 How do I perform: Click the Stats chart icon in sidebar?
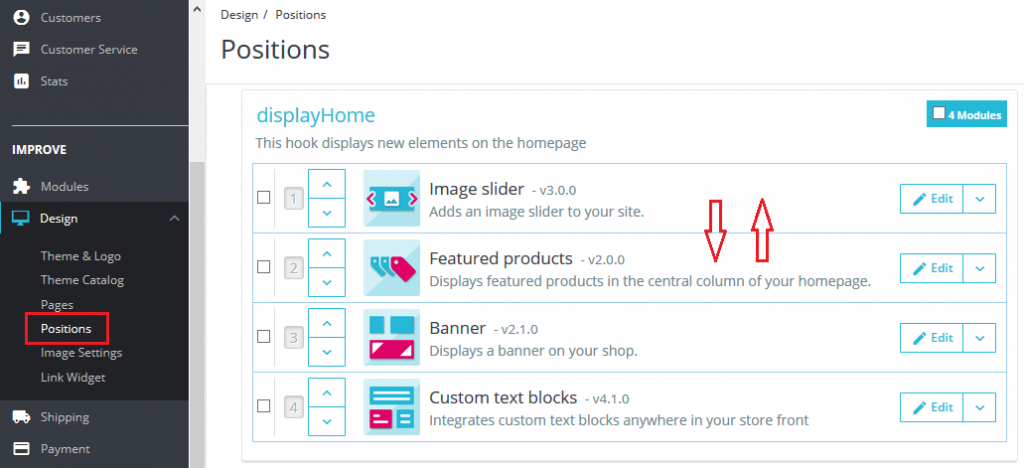[x=21, y=81]
